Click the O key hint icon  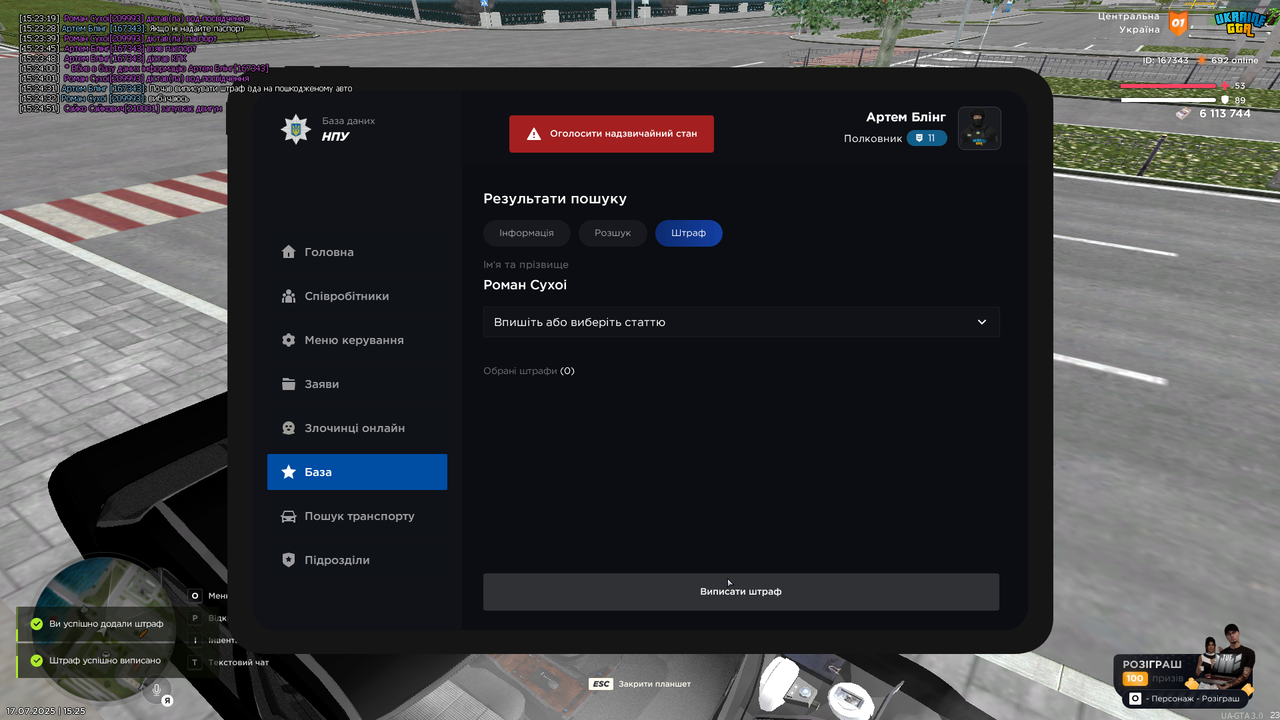[x=195, y=595]
